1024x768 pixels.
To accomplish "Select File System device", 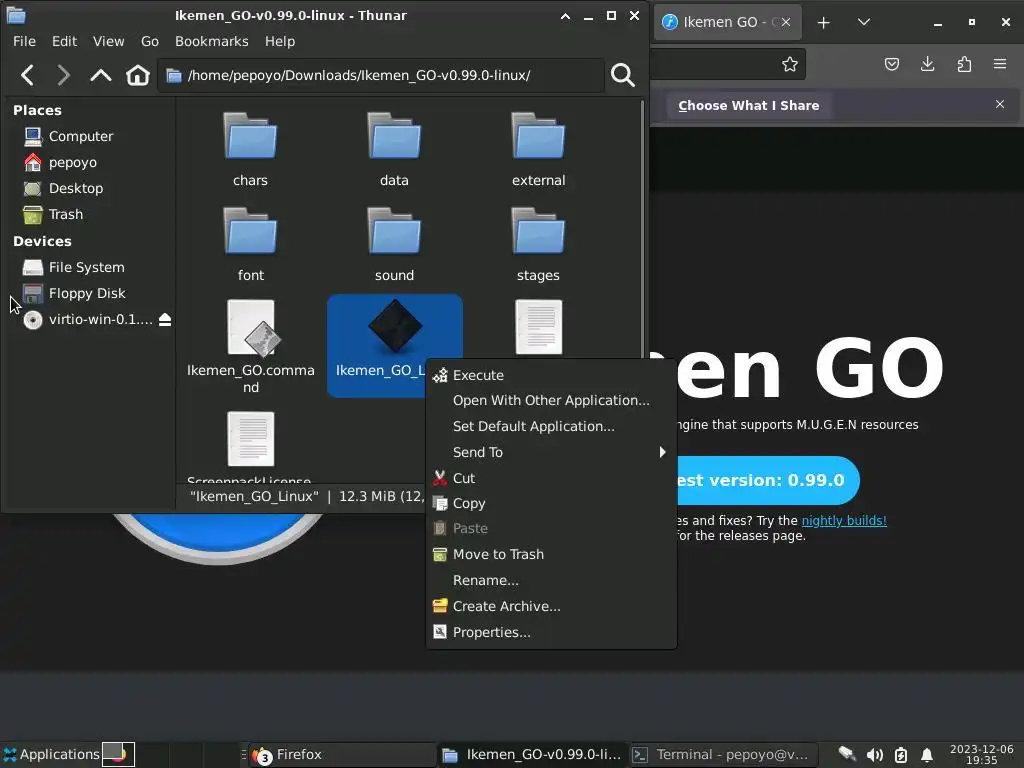I will pyautogui.click(x=88, y=267).
